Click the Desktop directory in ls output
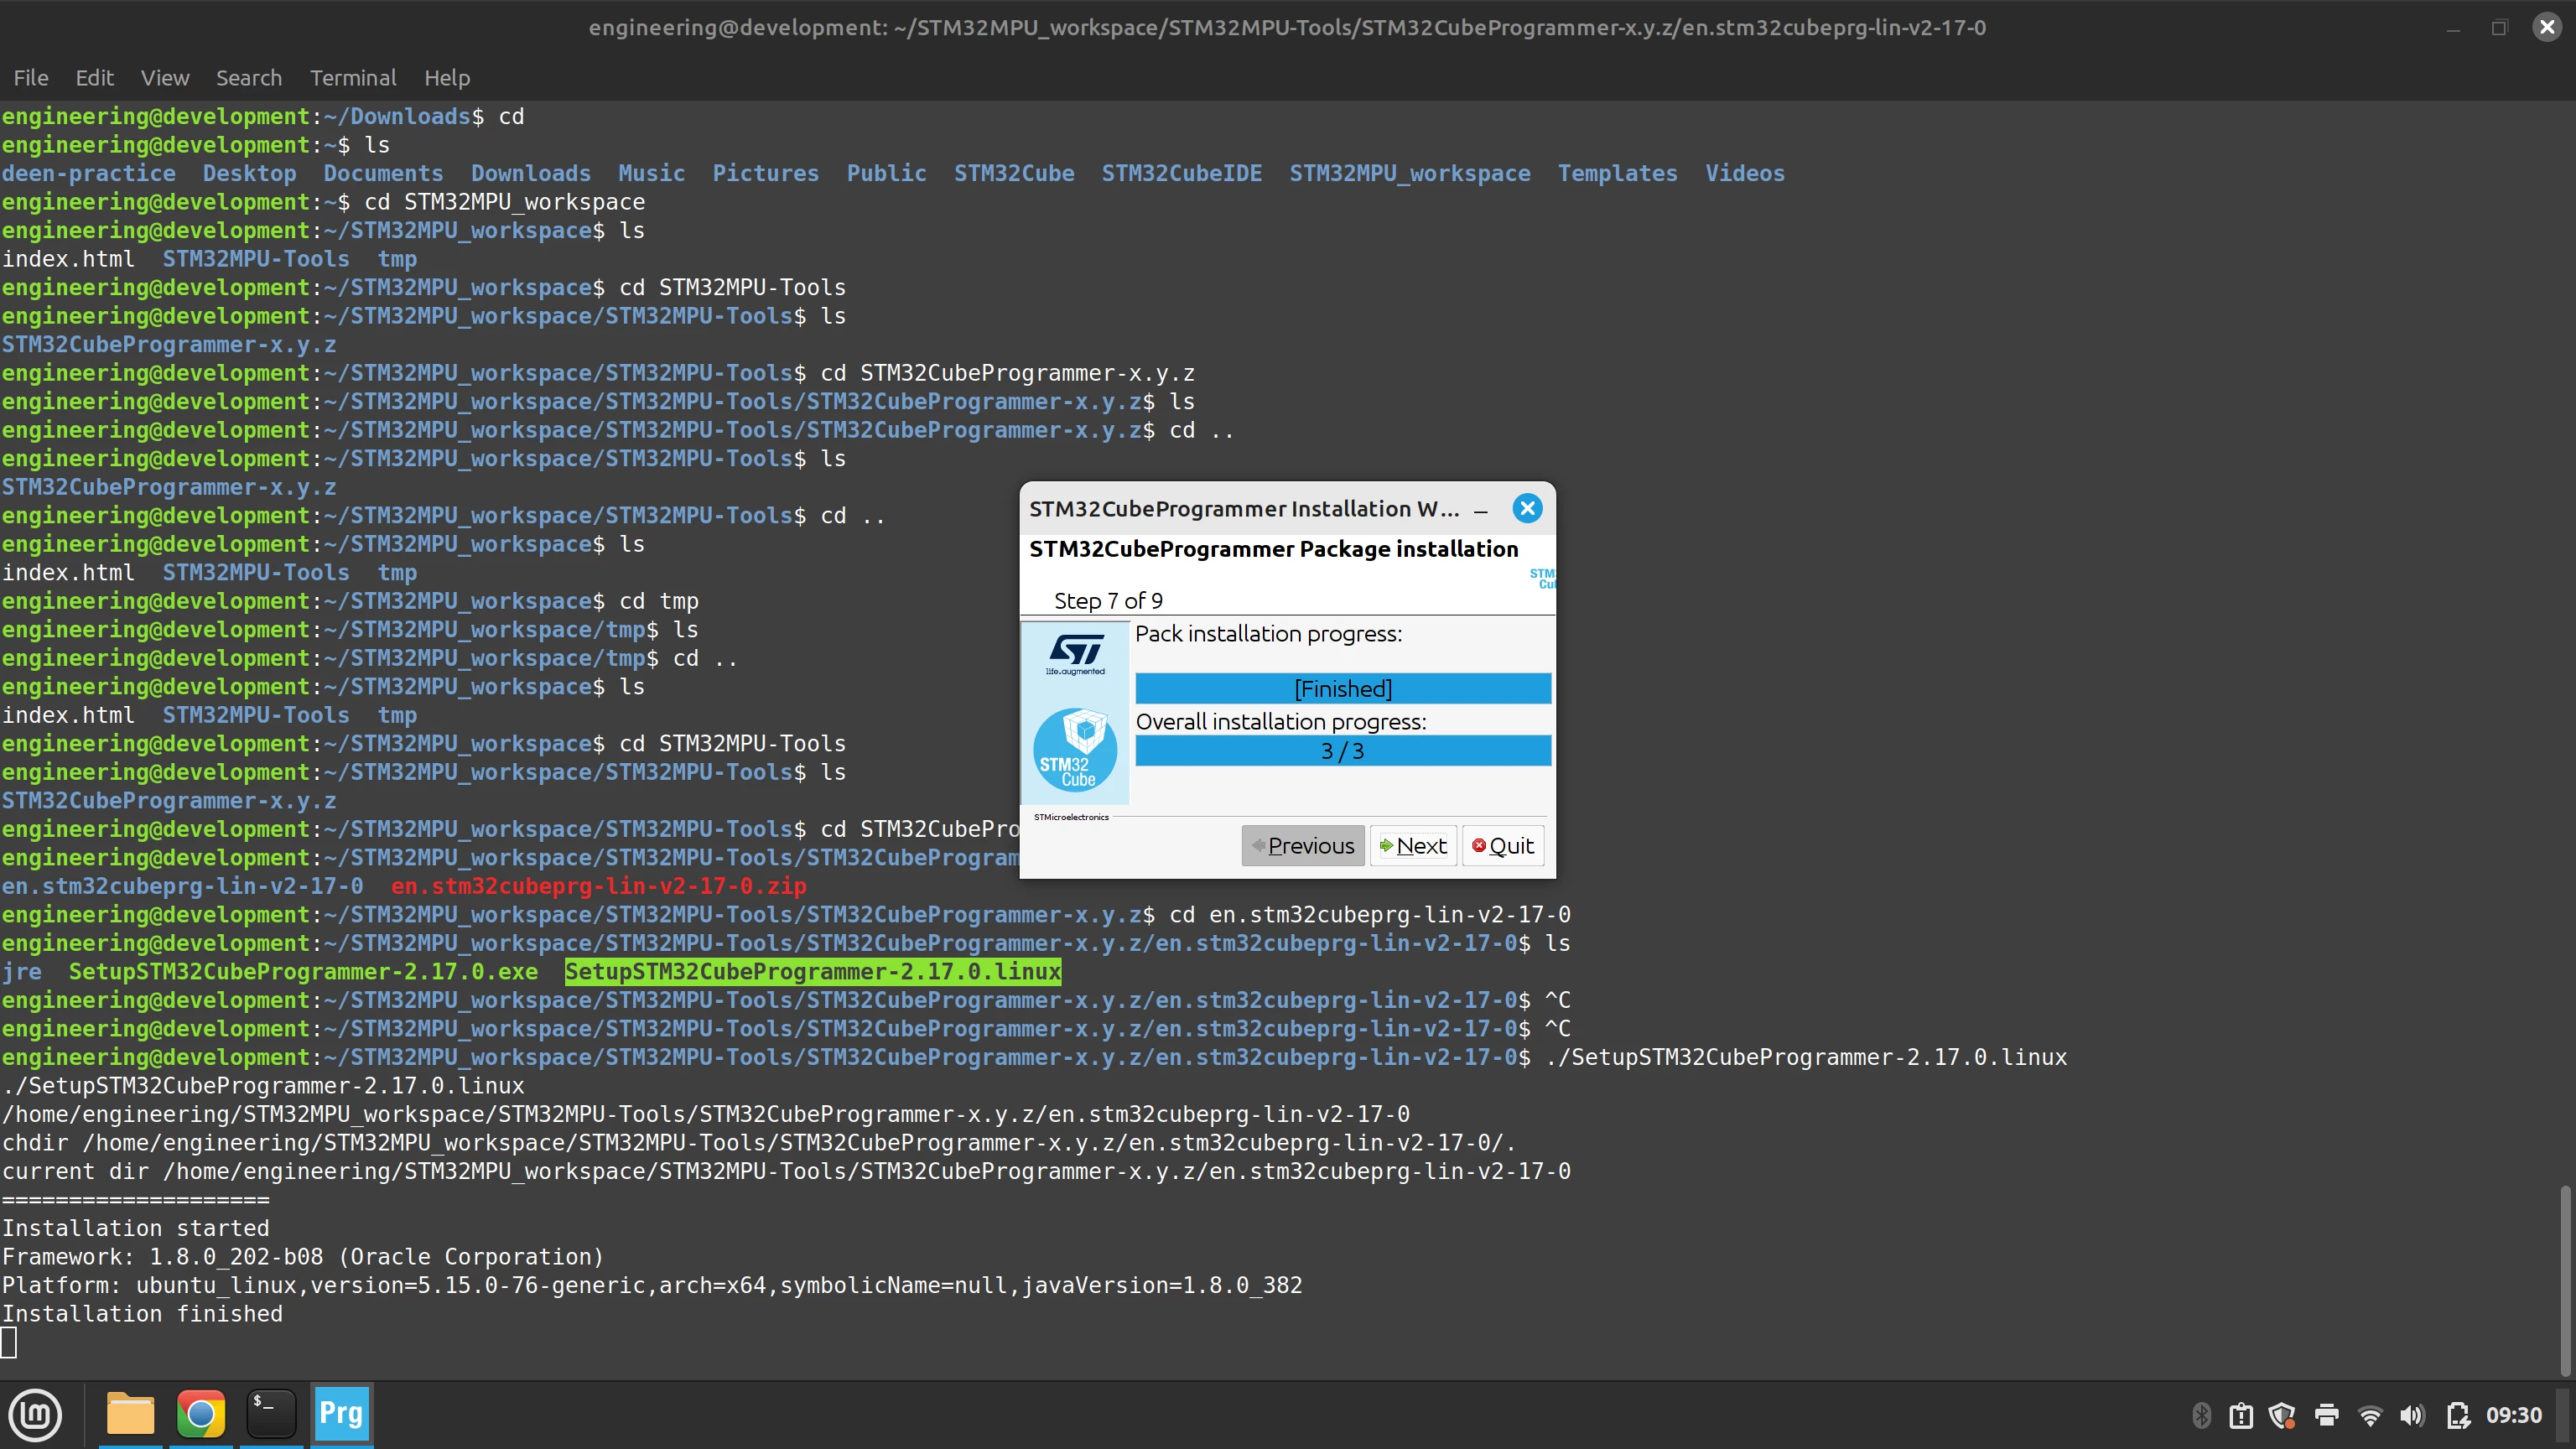 click(250, 174)
